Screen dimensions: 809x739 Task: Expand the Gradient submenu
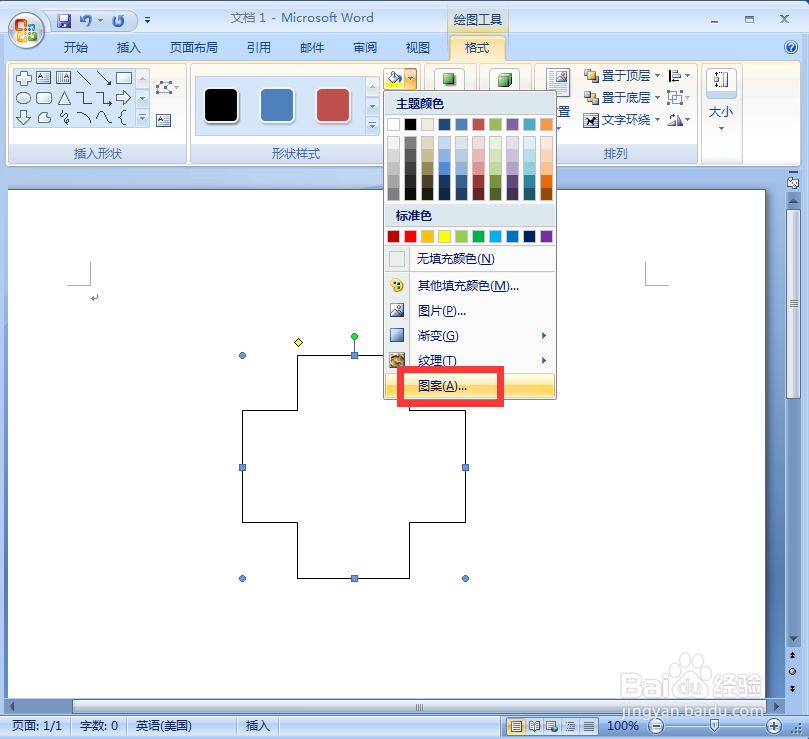coord(470,336)
